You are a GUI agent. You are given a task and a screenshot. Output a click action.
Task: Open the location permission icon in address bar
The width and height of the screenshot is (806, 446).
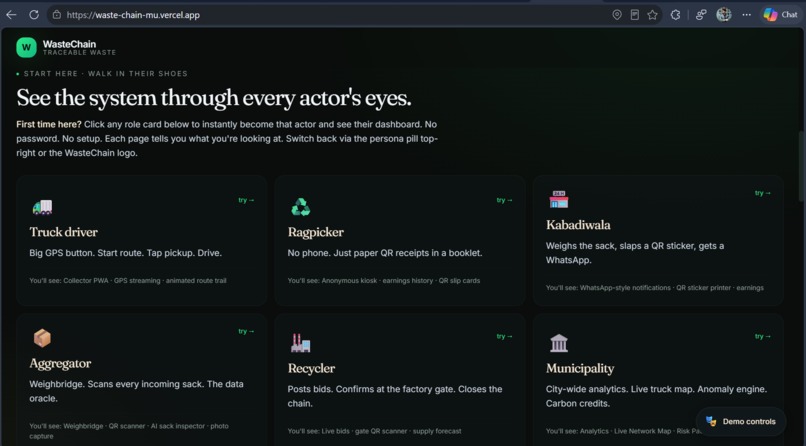pyautogui.click(x=617, y=15)
